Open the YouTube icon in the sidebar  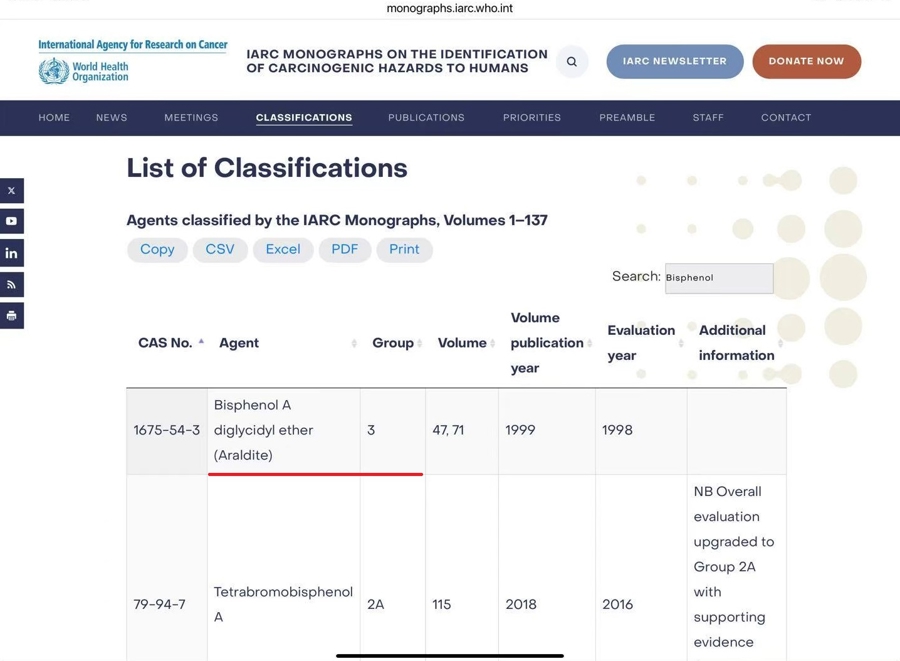click(12, 221)
